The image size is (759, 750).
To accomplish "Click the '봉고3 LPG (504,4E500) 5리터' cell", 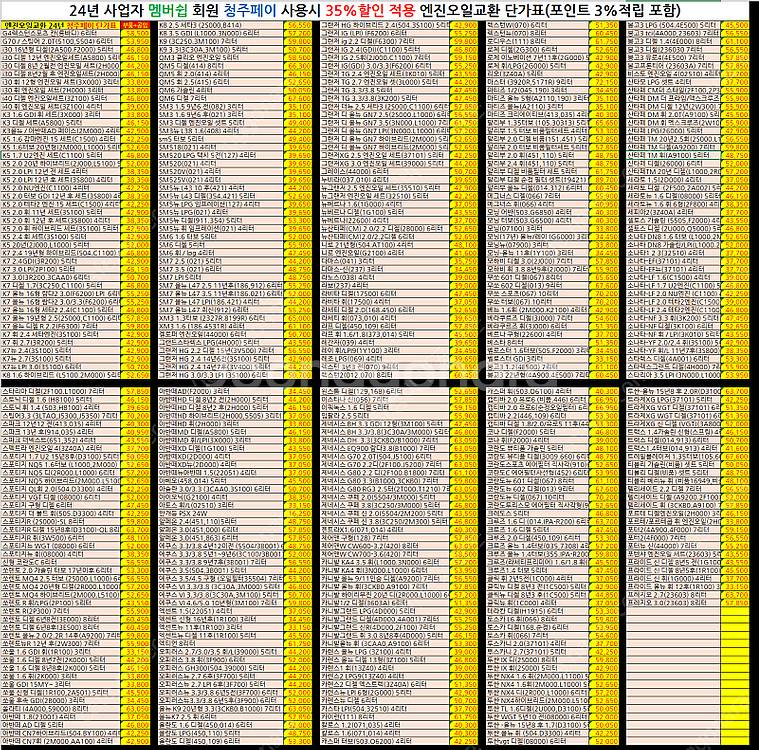I will pos(673,25).
